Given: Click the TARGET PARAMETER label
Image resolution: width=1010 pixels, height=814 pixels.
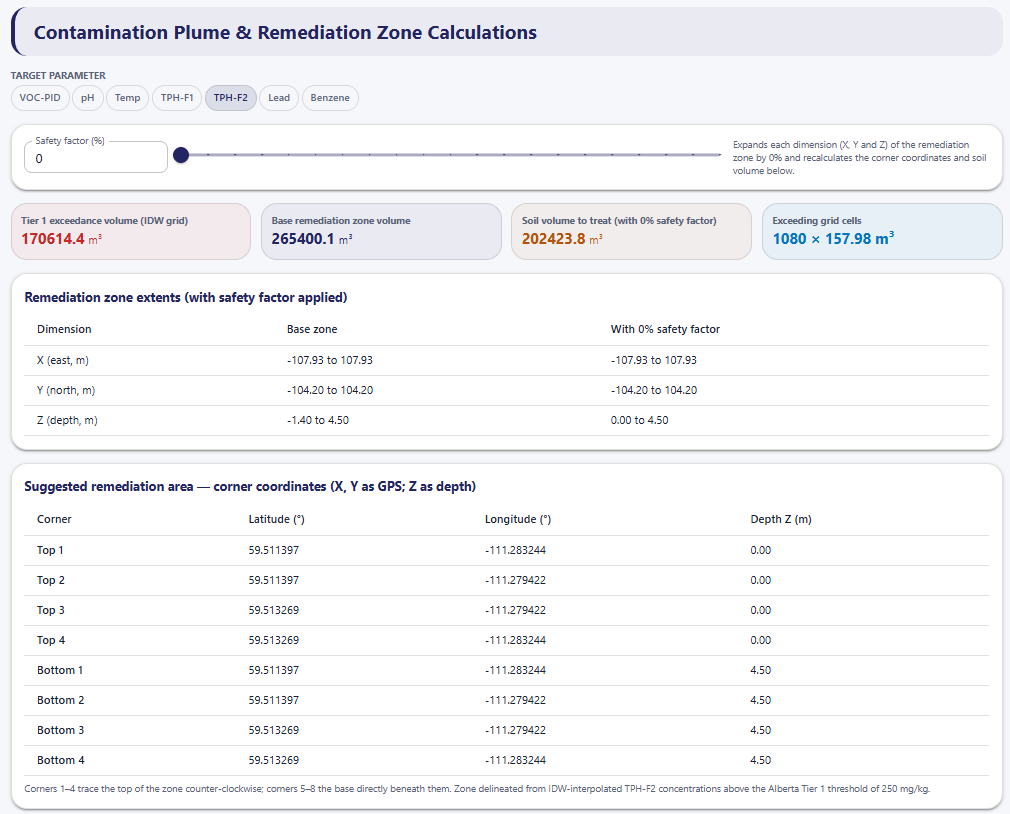Looking at the screenshot, I should 58,75.
